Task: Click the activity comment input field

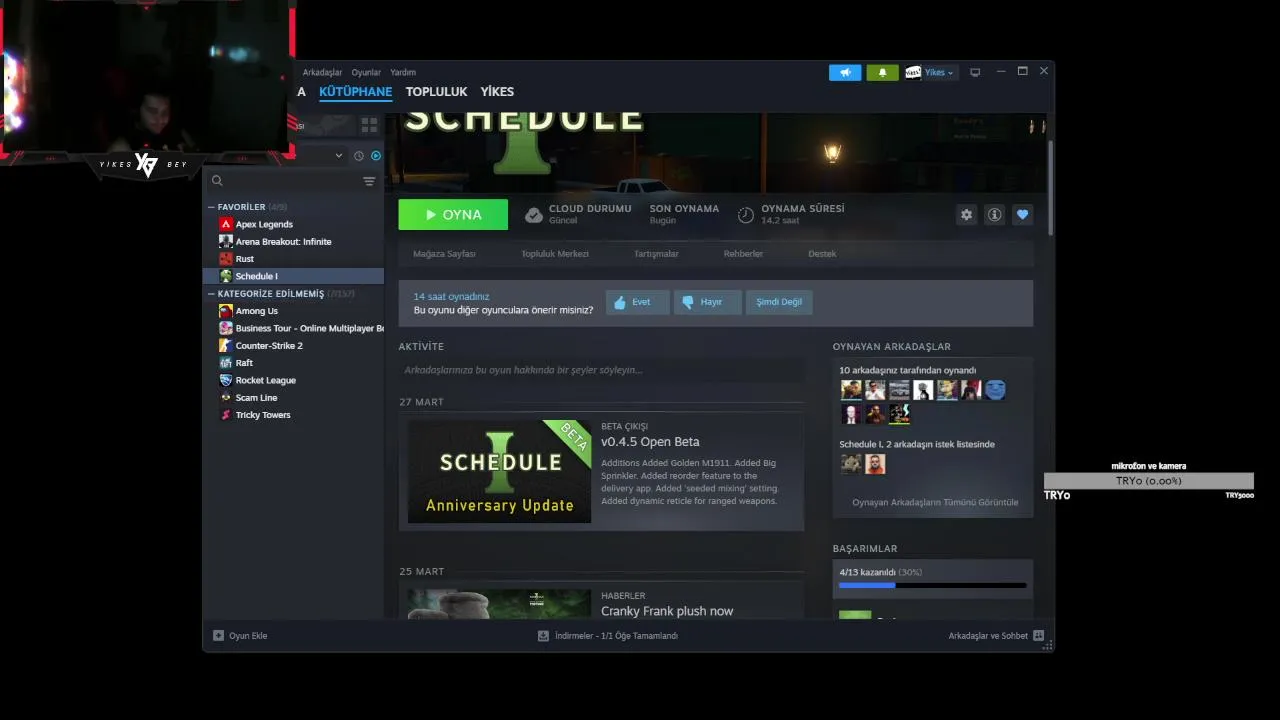Action: (x=600, y=370)
